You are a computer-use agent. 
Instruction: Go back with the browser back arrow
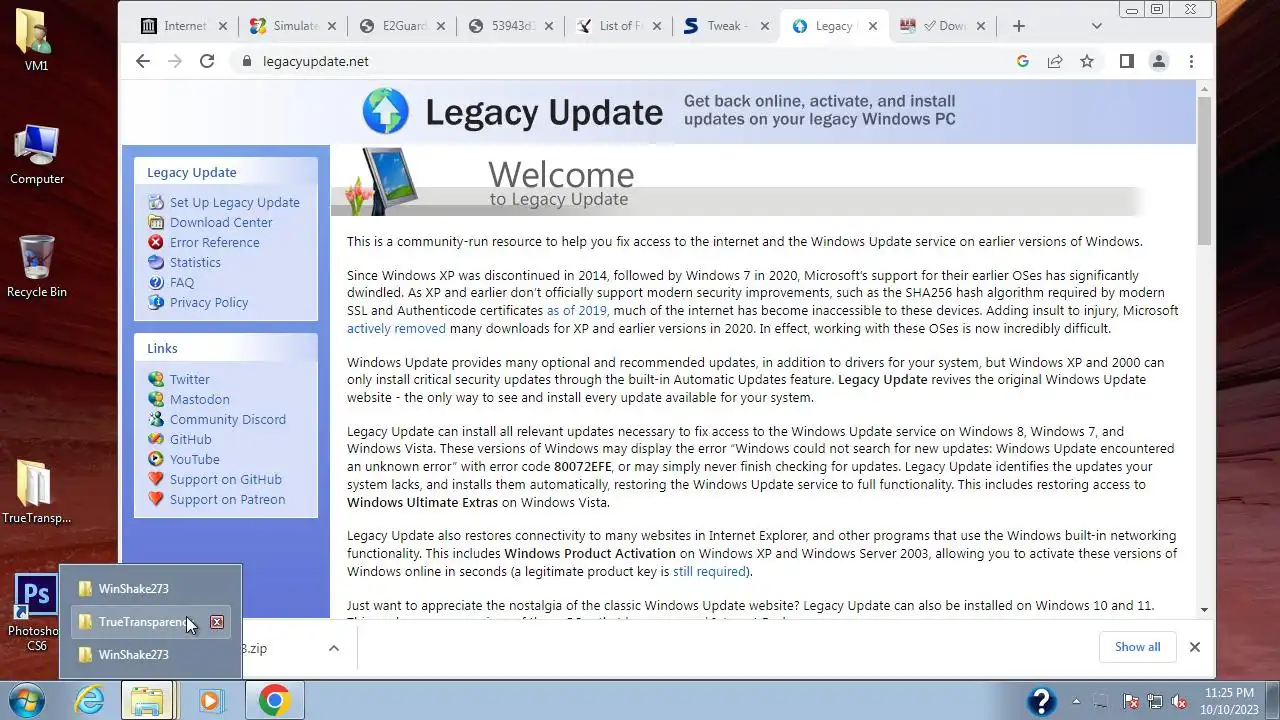[143, 61]
